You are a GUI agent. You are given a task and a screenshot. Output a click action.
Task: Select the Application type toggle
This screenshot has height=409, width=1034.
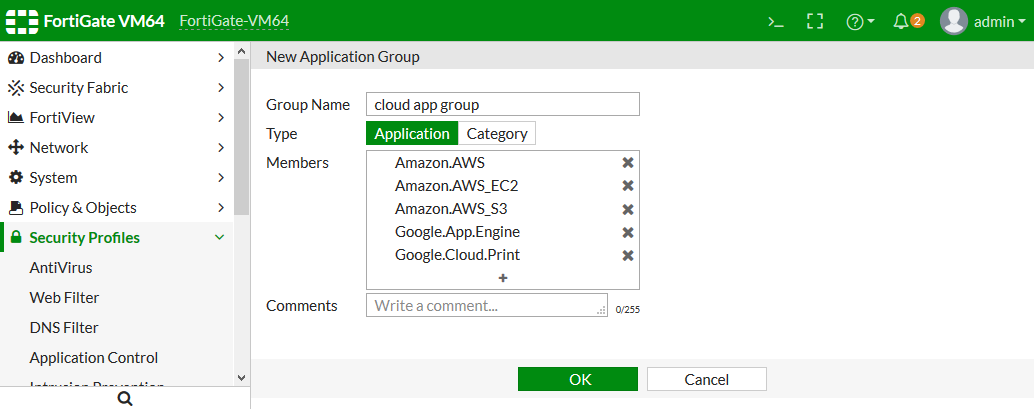pyautogui.click(x=411, y=134)
